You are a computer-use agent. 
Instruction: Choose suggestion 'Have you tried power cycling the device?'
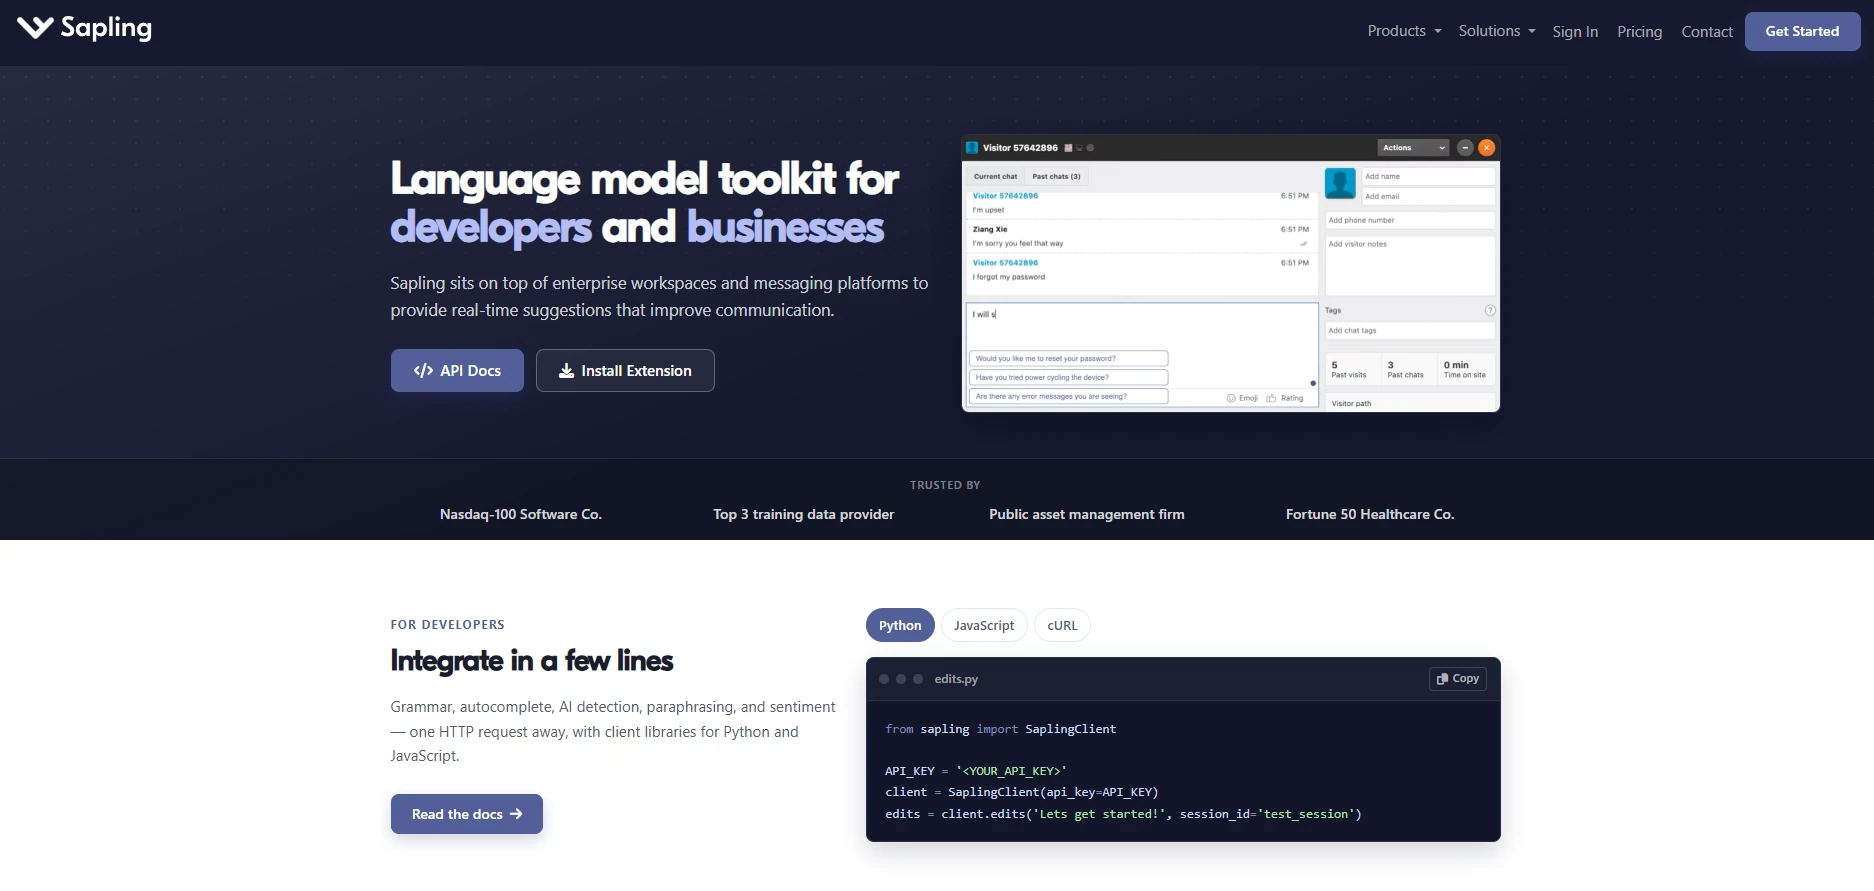(1068, 377)
